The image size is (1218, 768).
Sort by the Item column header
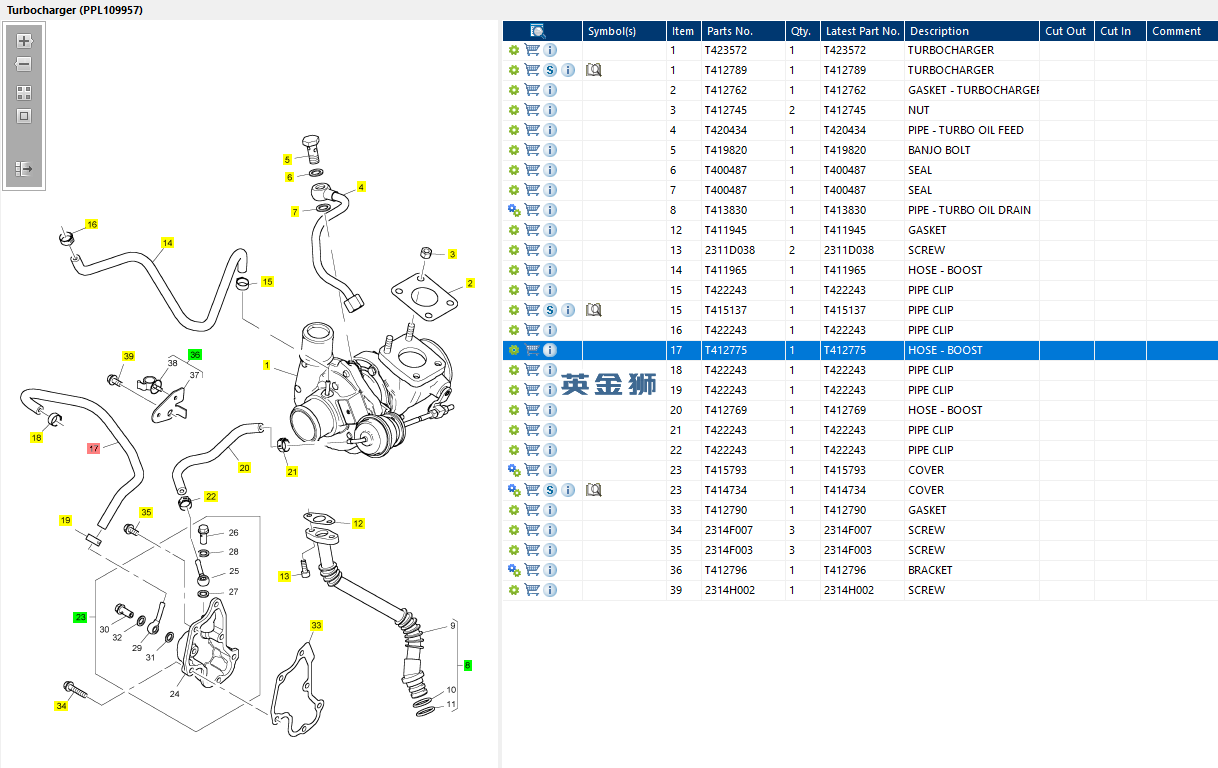click(684, 31)
